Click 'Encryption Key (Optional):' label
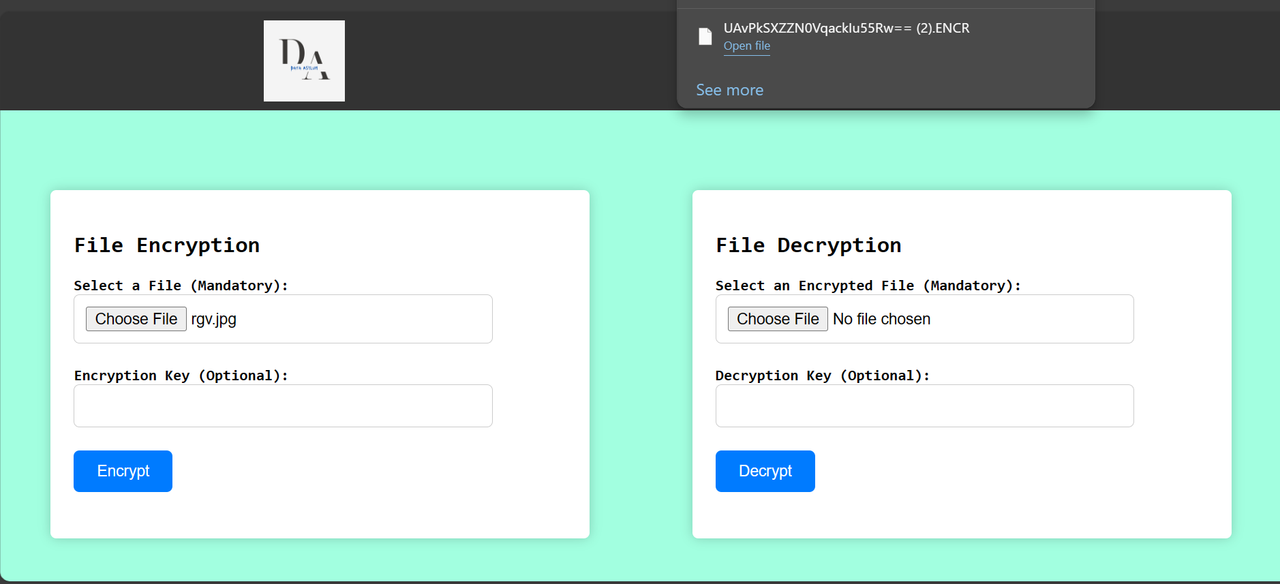The height and width of the screenshot is (584, 1280). 181,375
